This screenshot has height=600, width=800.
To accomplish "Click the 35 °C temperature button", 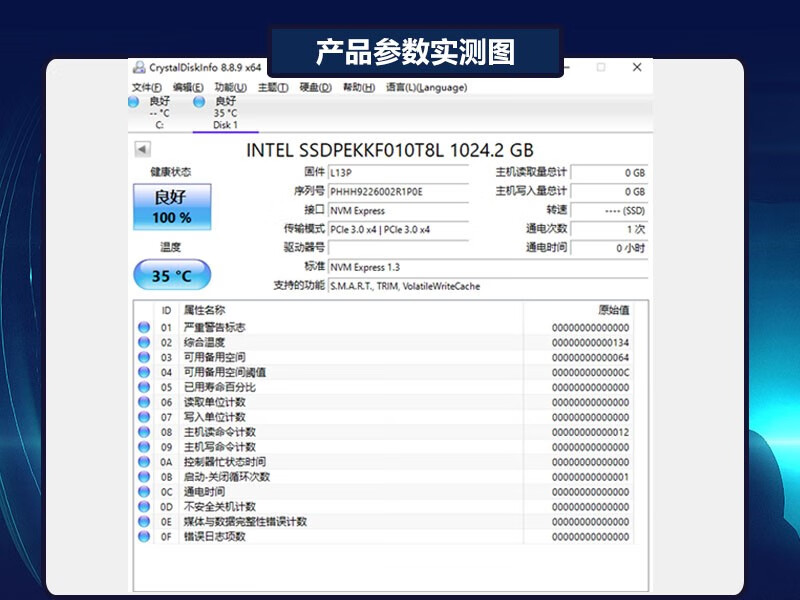I will click(172, 276).
